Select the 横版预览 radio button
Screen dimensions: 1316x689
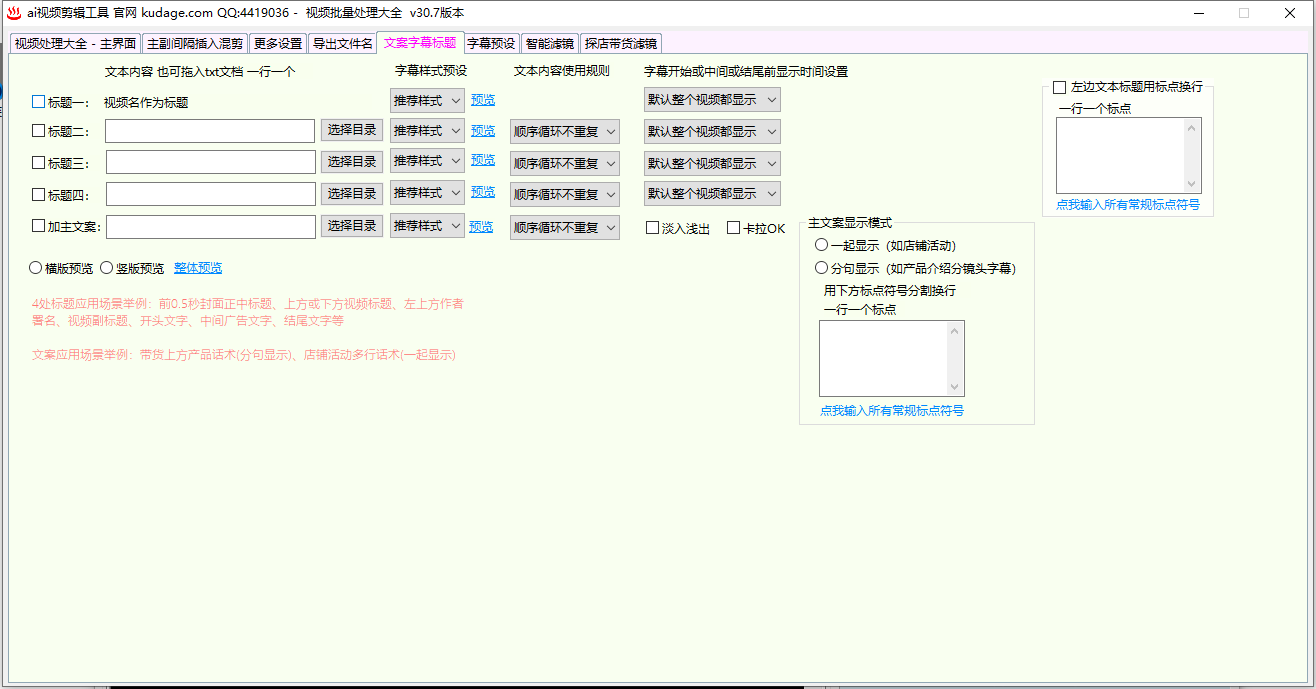[x=36, y=267]
